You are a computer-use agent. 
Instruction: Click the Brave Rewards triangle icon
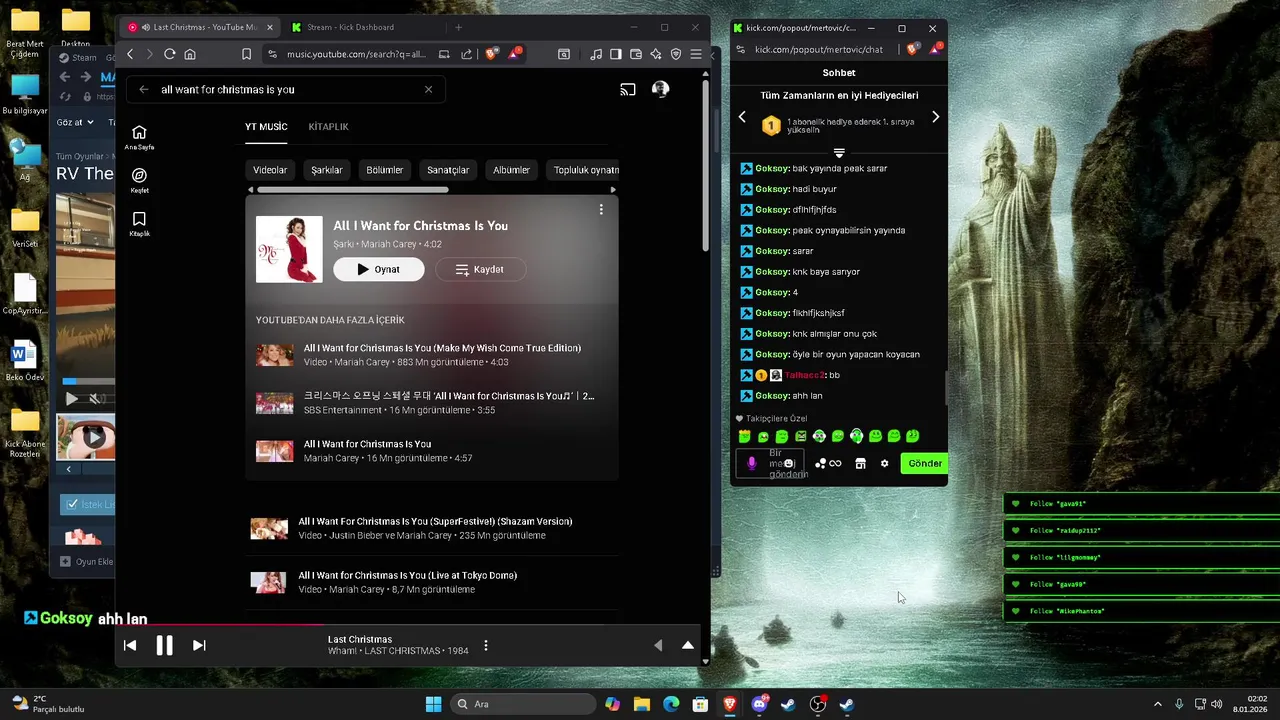coord(514,53)
